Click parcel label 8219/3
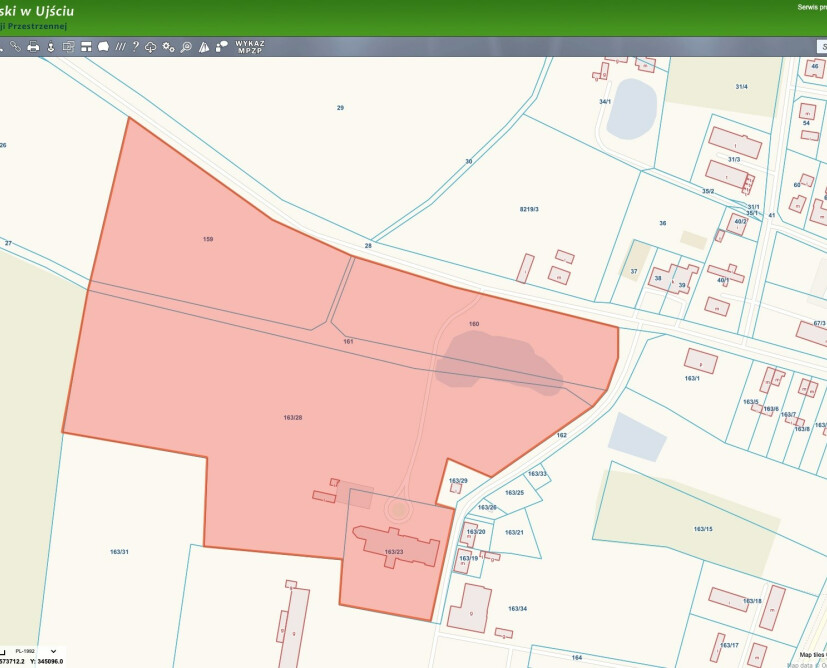Screen dimensions: 827x668 point(529,209)
